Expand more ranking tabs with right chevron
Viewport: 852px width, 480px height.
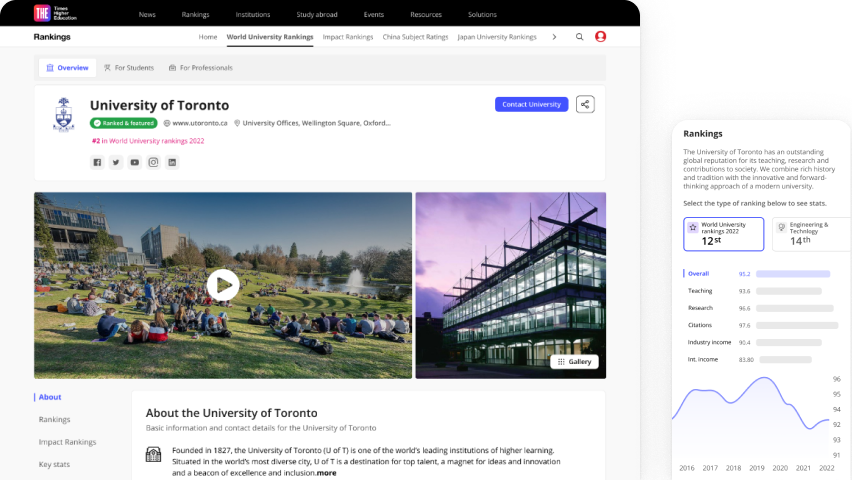tap(554, 37)
